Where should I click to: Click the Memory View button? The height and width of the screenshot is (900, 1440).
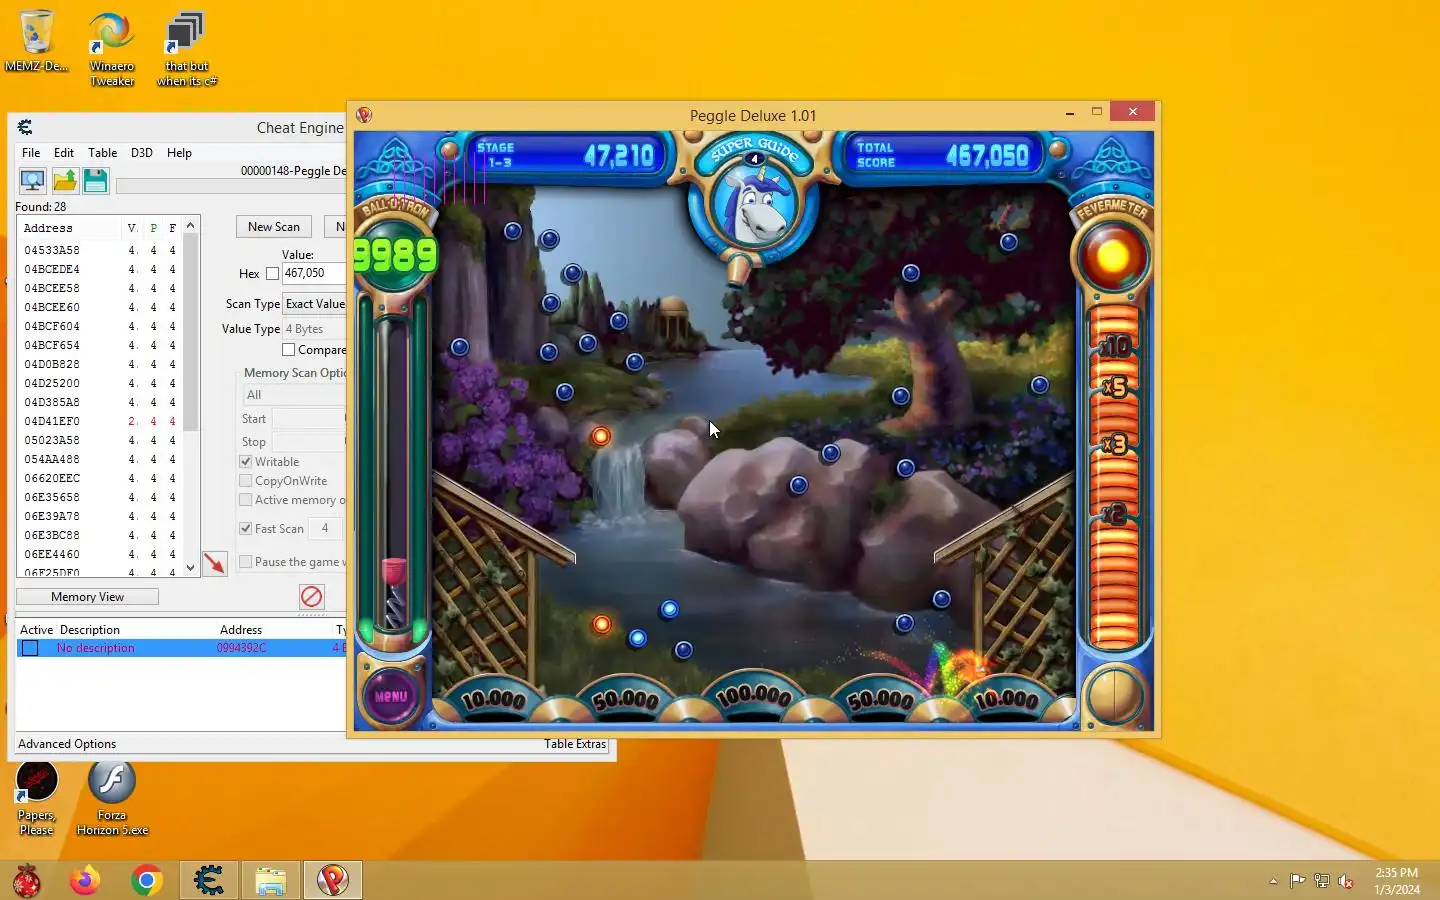(x=88, y=597)
